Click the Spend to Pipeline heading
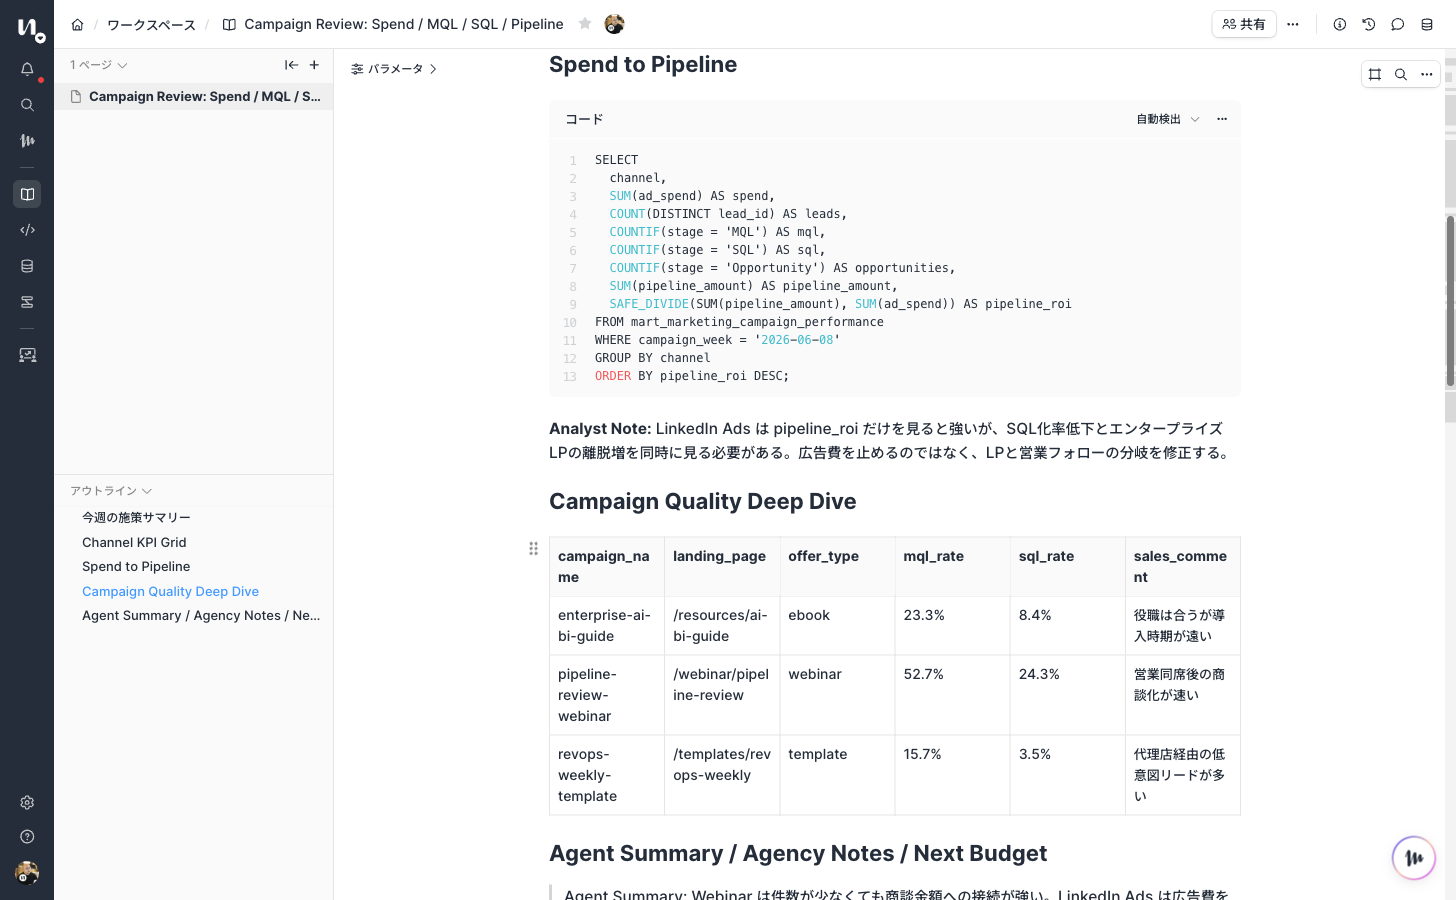This screenshot has height=900, width=1456. (x=643, y=64)
